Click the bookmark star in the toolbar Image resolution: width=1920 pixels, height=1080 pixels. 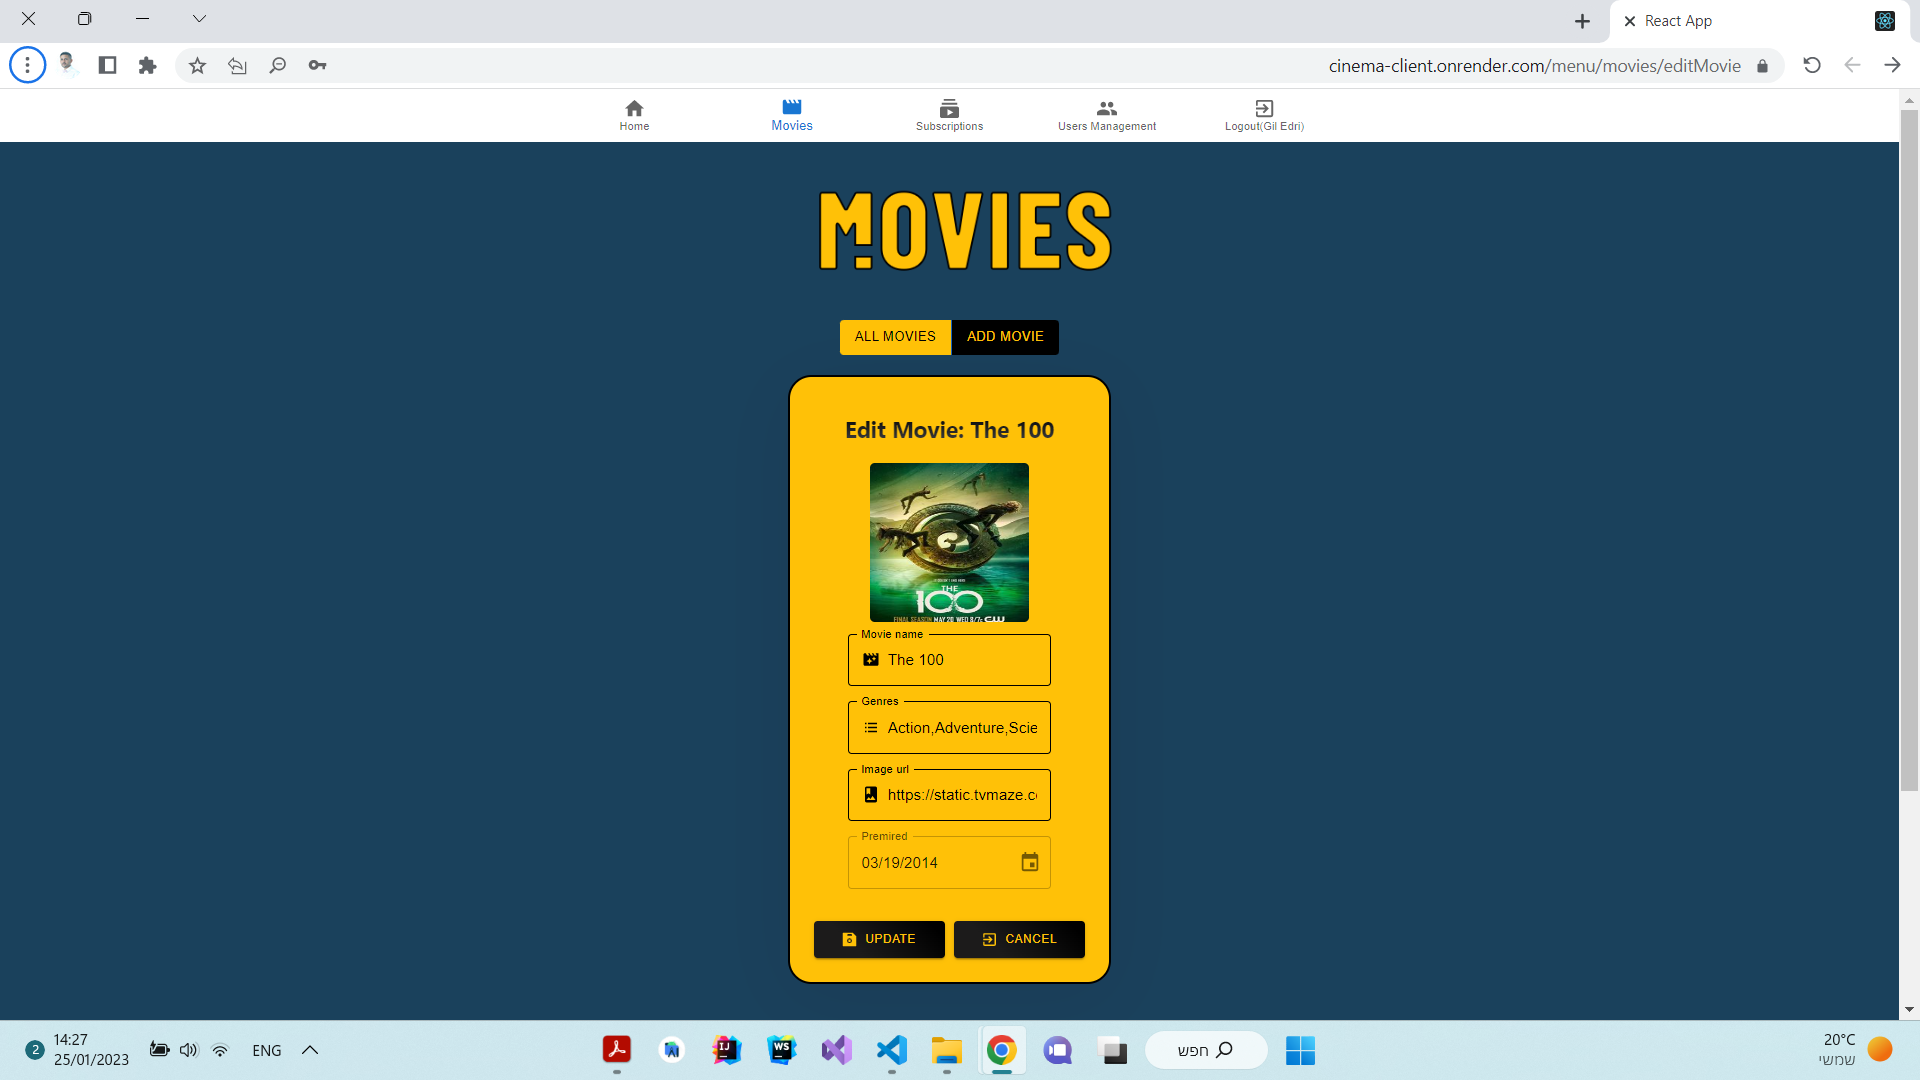tap(196, 64)
